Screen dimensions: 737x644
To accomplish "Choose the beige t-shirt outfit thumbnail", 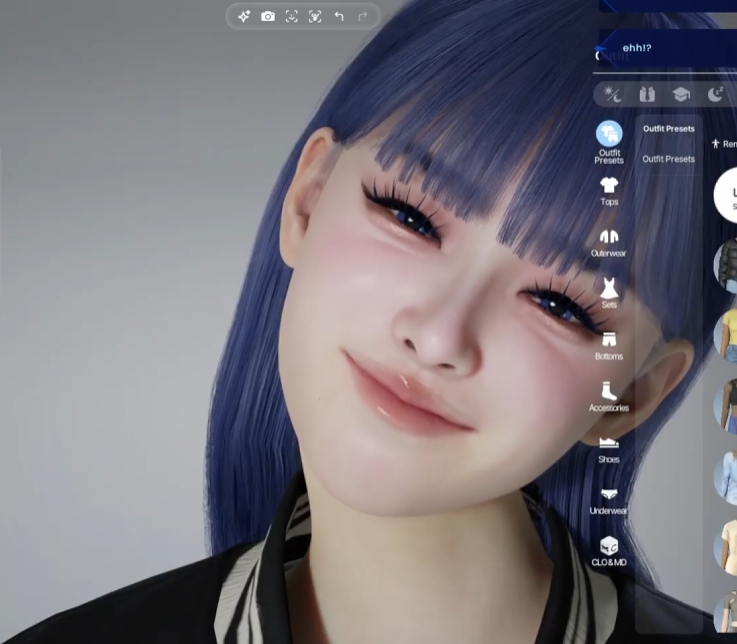I will (726, 548).
